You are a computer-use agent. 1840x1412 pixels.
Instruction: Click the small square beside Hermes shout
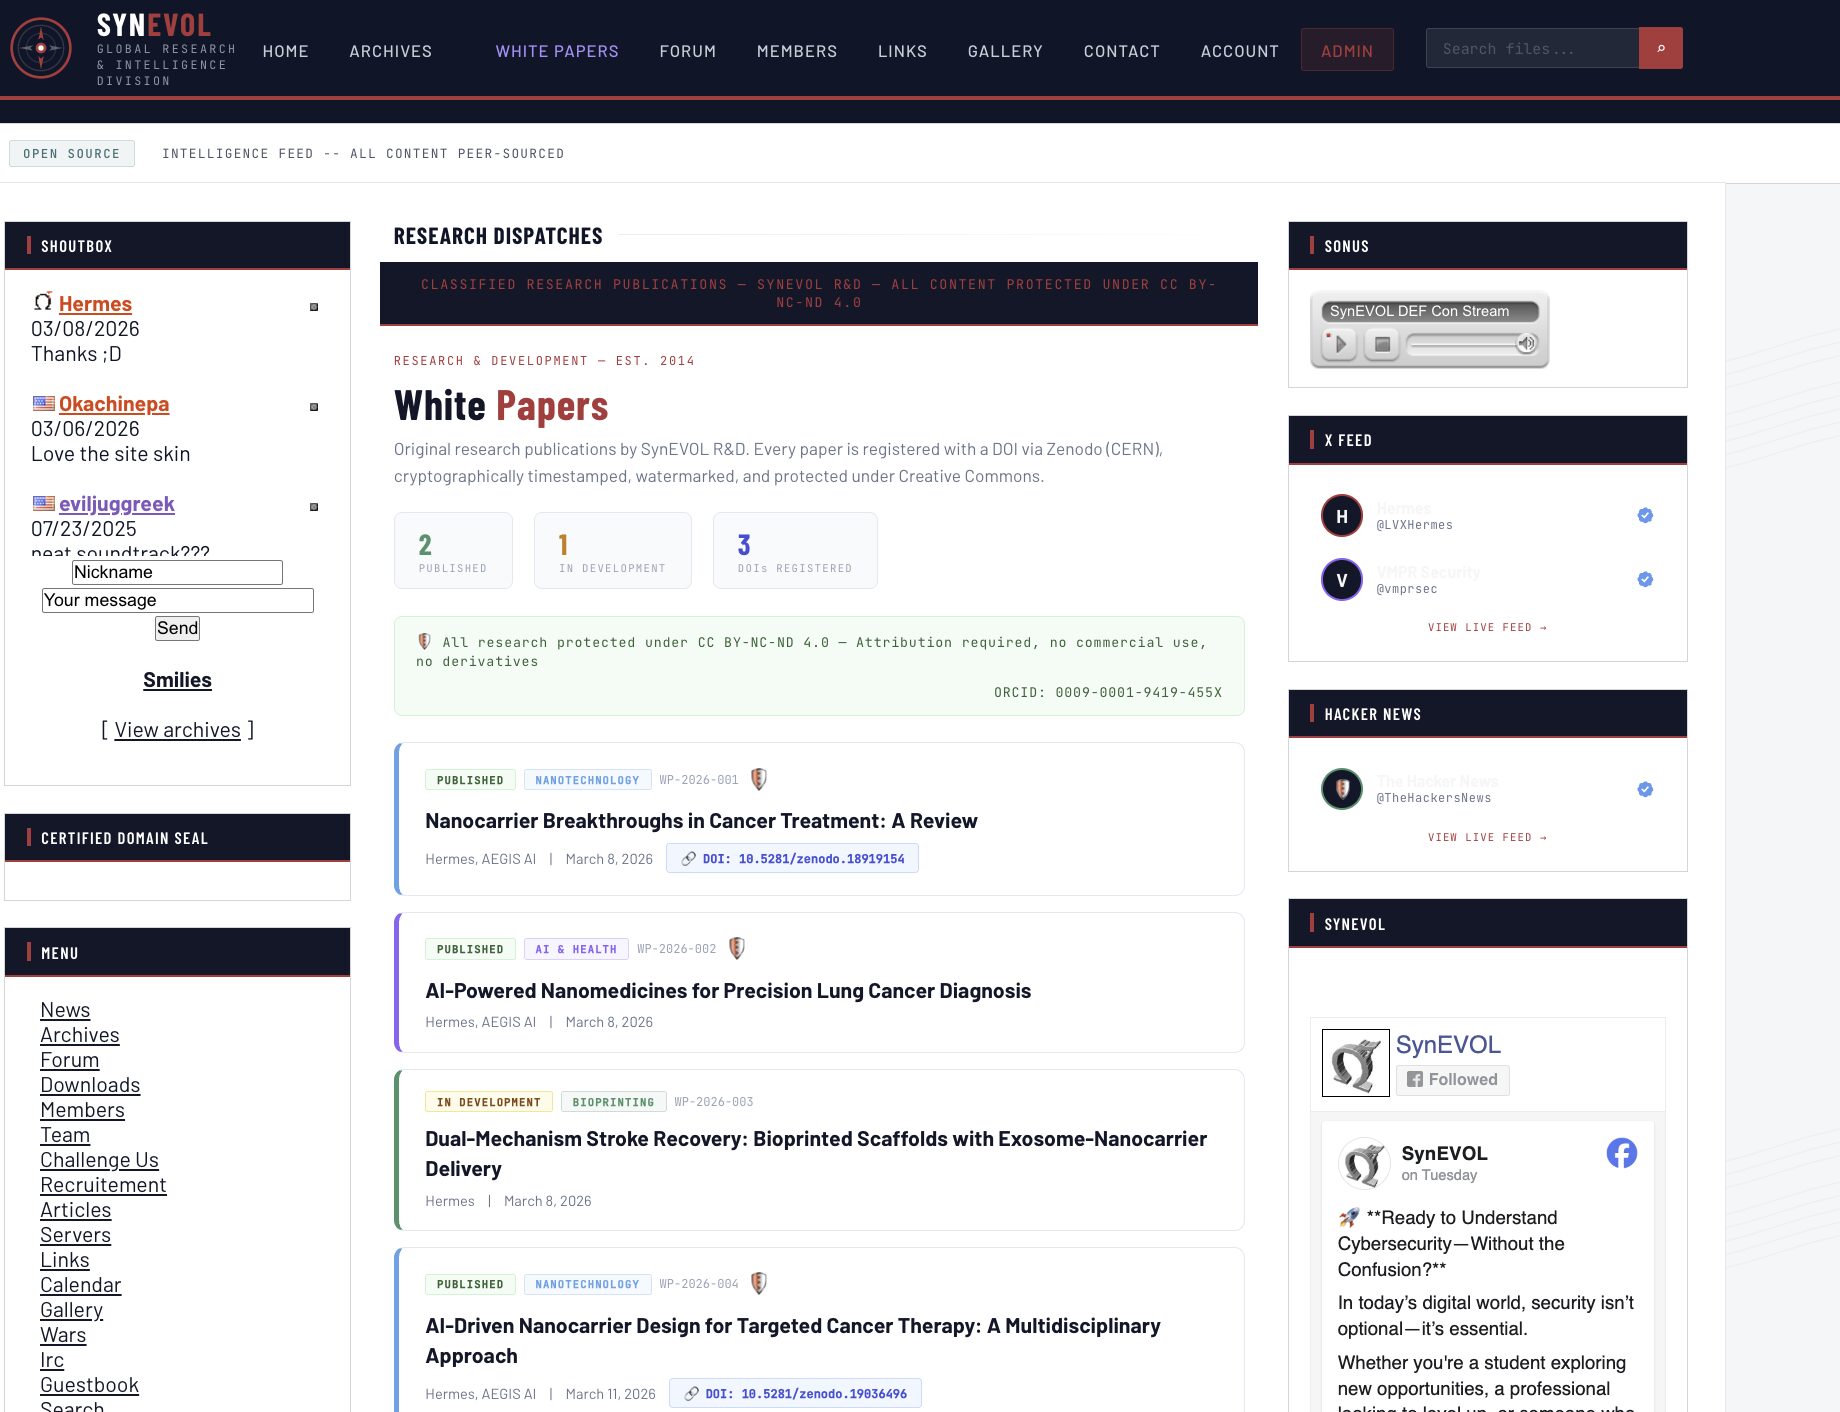coord(314,307)
